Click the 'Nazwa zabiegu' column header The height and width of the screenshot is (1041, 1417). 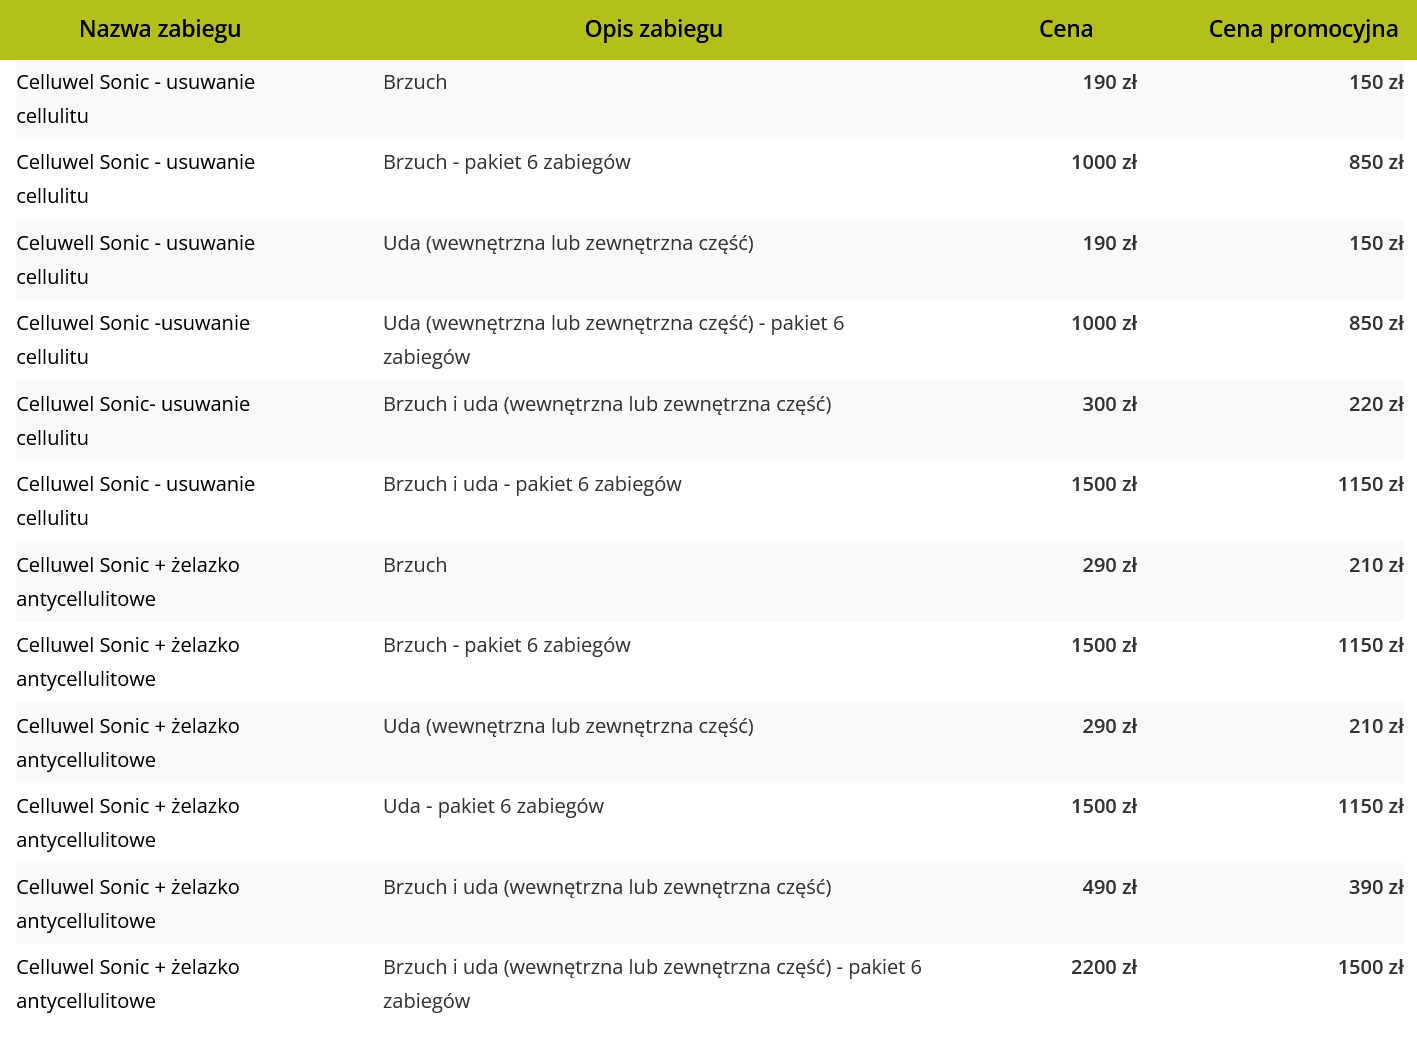[x=160, y=29]
